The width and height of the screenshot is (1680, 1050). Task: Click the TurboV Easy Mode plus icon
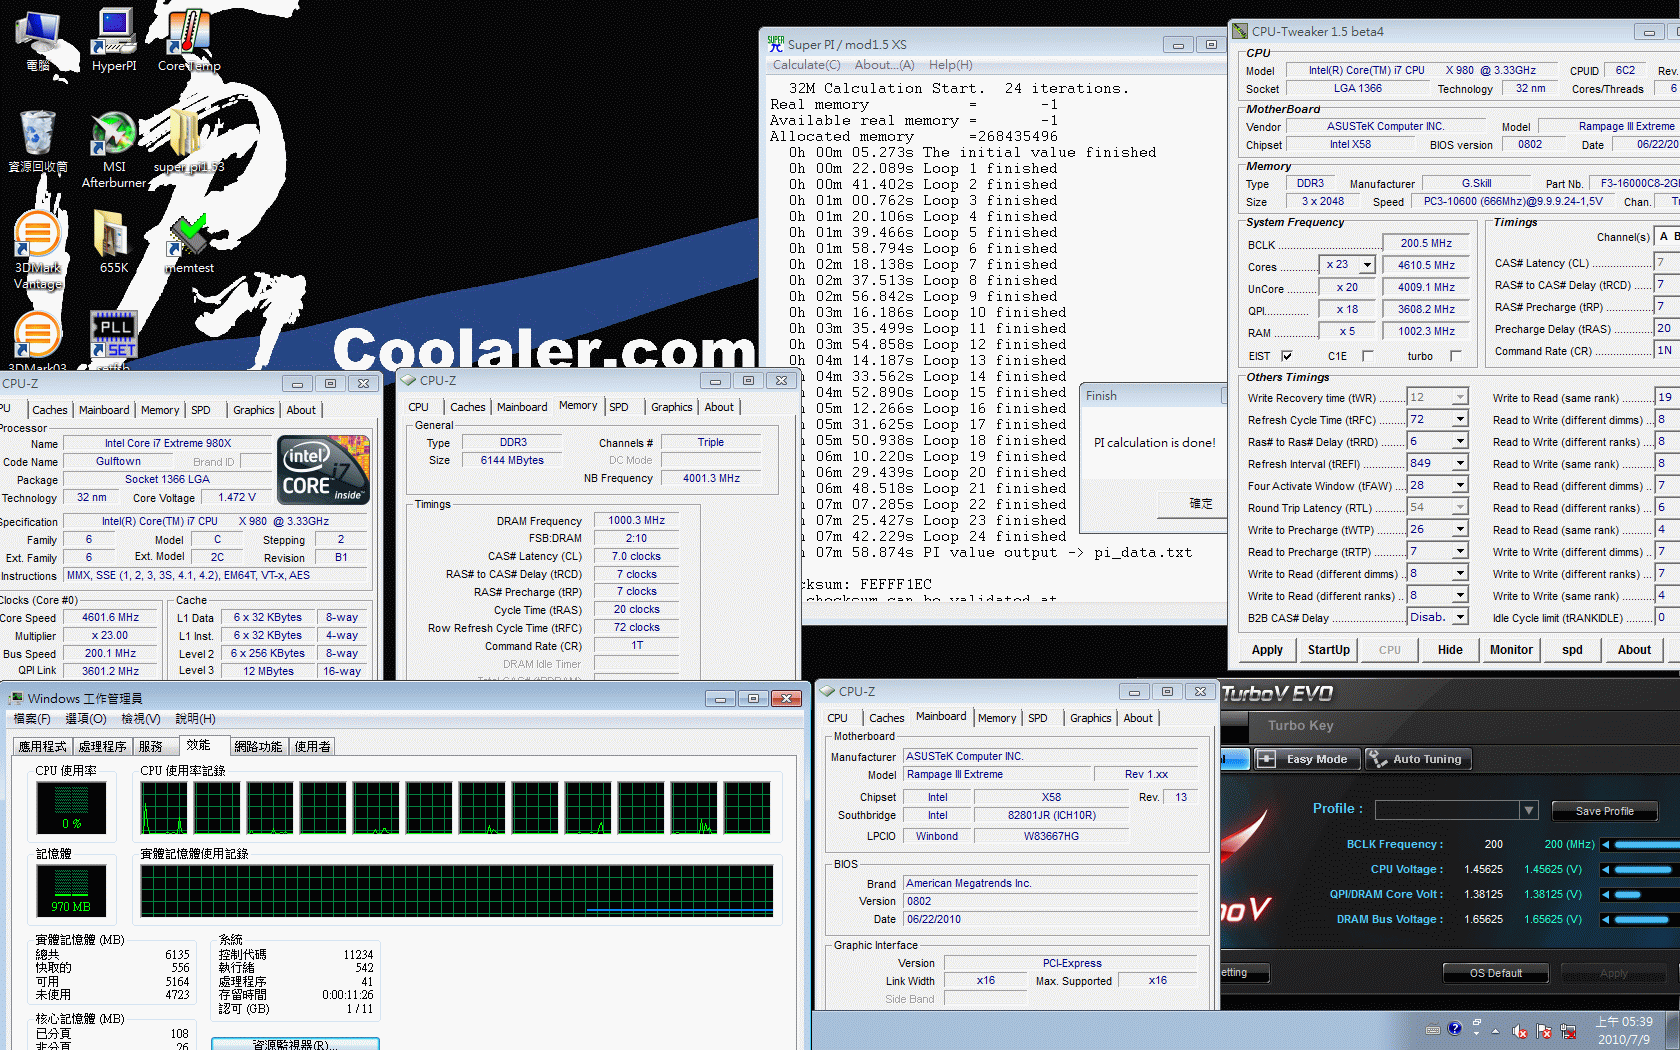pyautogui.click(x=1266, y=759)
